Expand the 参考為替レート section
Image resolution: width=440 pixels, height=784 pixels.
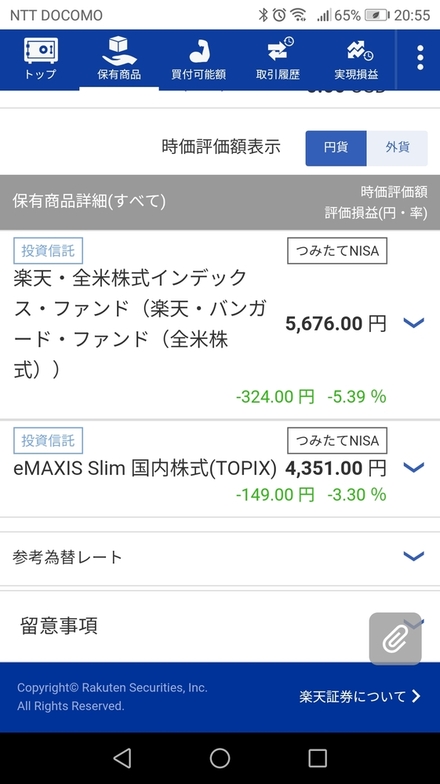(x=220, y=557)
